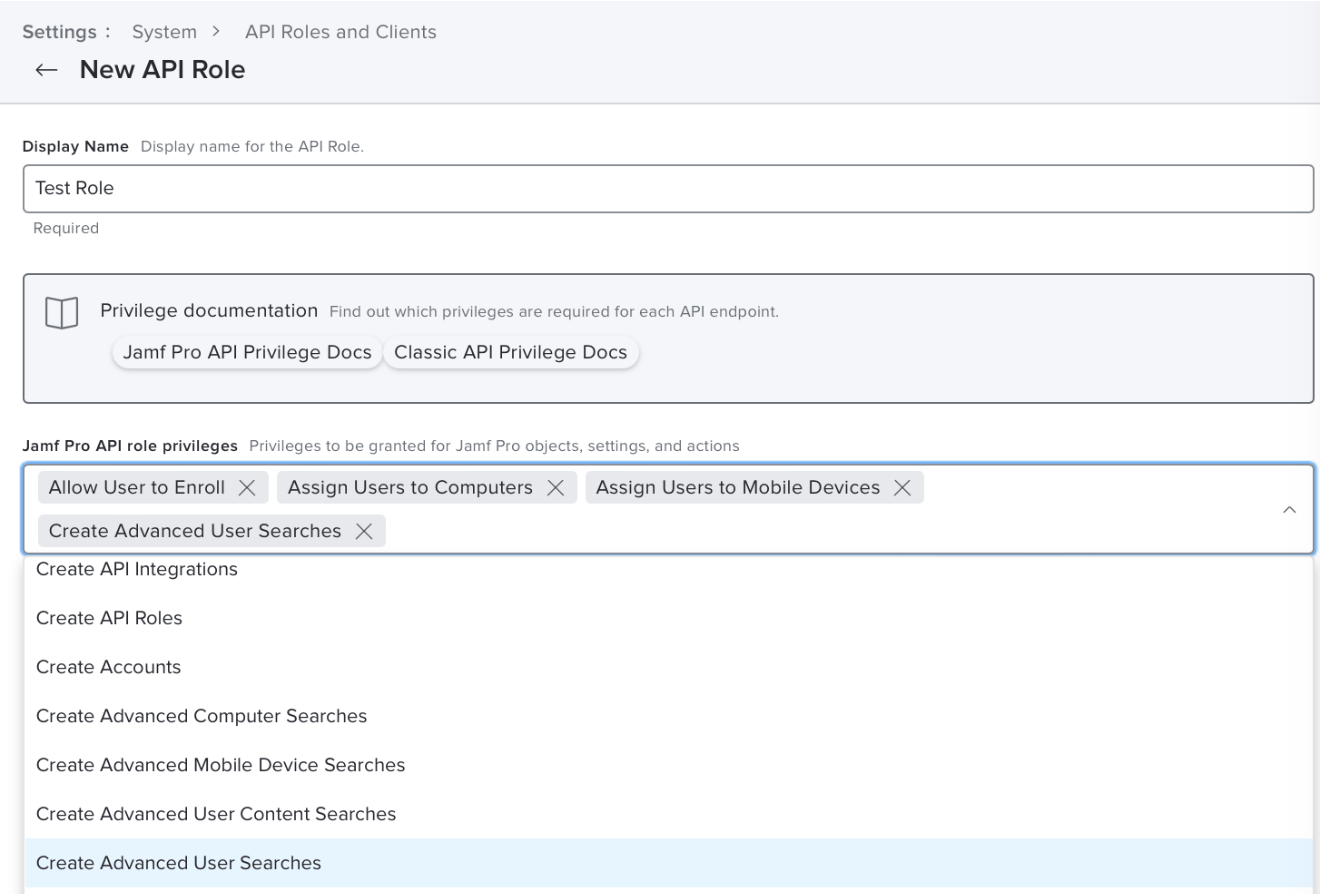Click the Display Name field label
1326x894 pixels.
coord(76,147)
